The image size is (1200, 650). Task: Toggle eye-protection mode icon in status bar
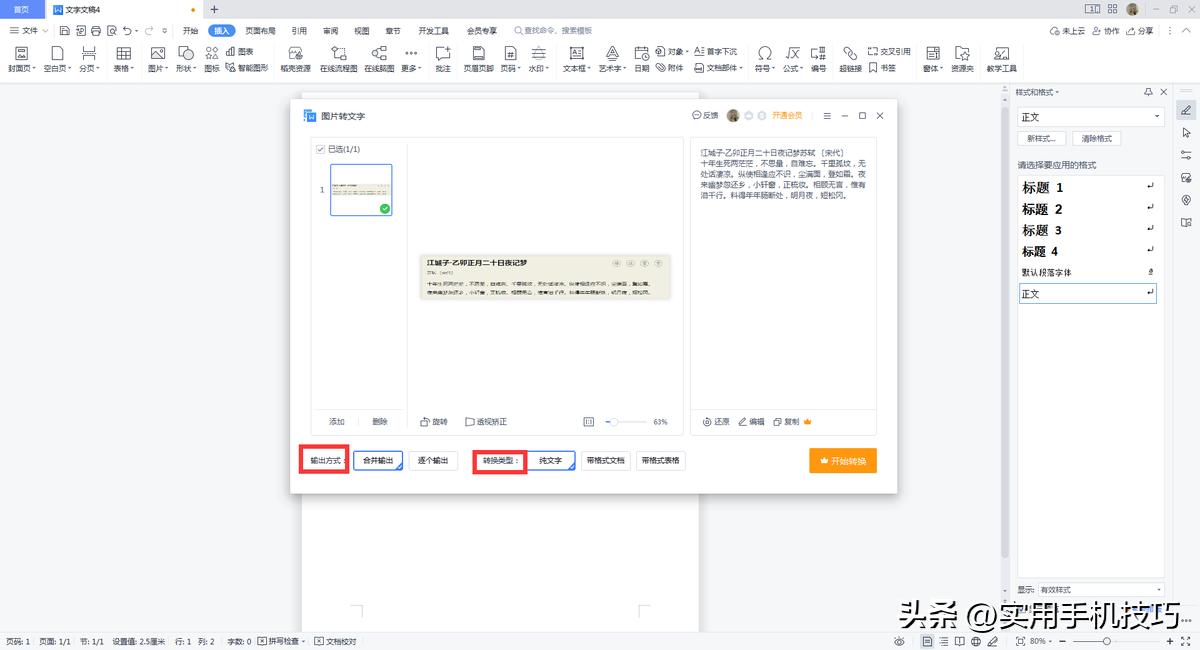click(x=900, y=641)
